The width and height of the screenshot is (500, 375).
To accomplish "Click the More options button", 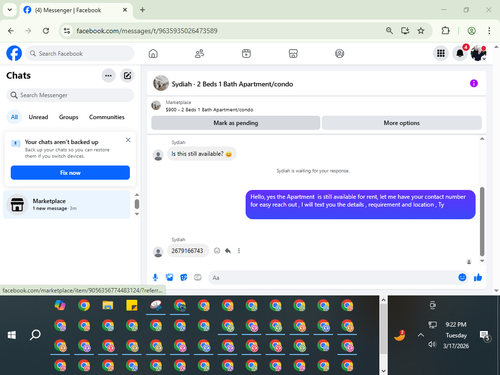I will [x=402, y=123].
